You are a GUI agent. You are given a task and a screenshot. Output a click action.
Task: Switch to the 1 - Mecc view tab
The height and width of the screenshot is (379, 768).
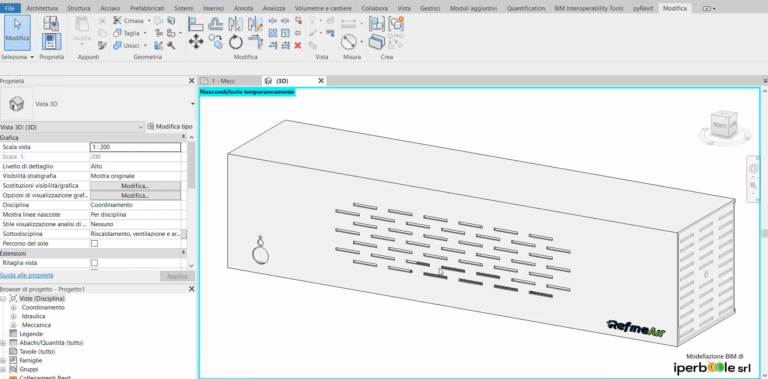tap(223, 81)
